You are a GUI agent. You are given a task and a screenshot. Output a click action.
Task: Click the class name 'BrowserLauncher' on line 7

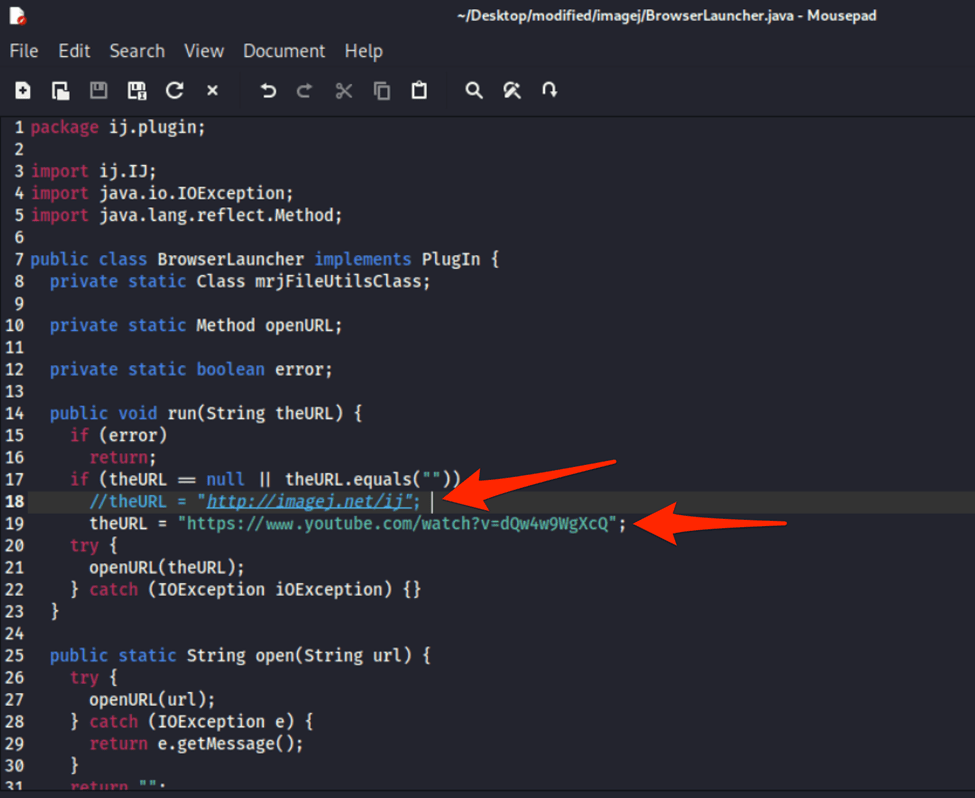point(231,259)
